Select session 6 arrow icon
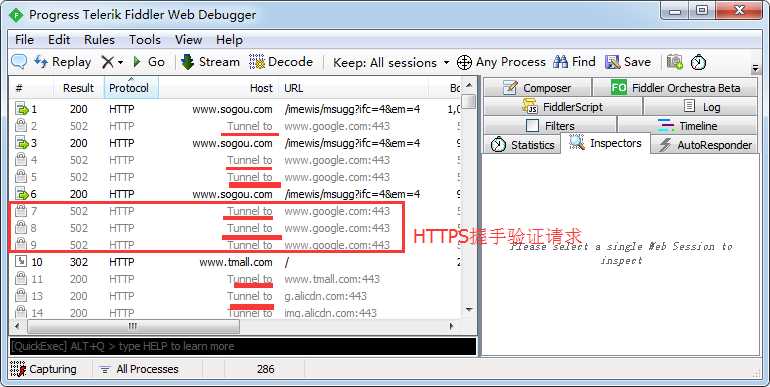The image size is (770, 387). click(x=22, y=194)
